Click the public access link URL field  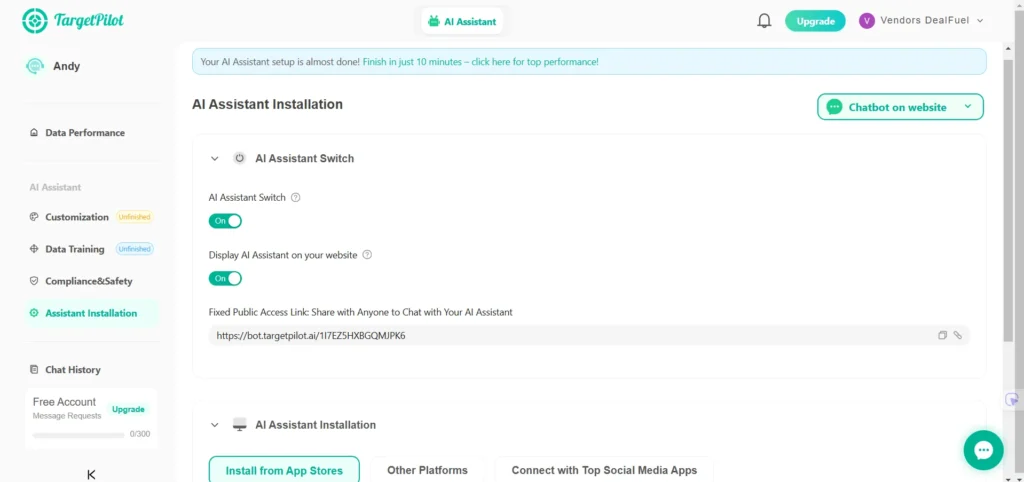click(x=589, y=336)
